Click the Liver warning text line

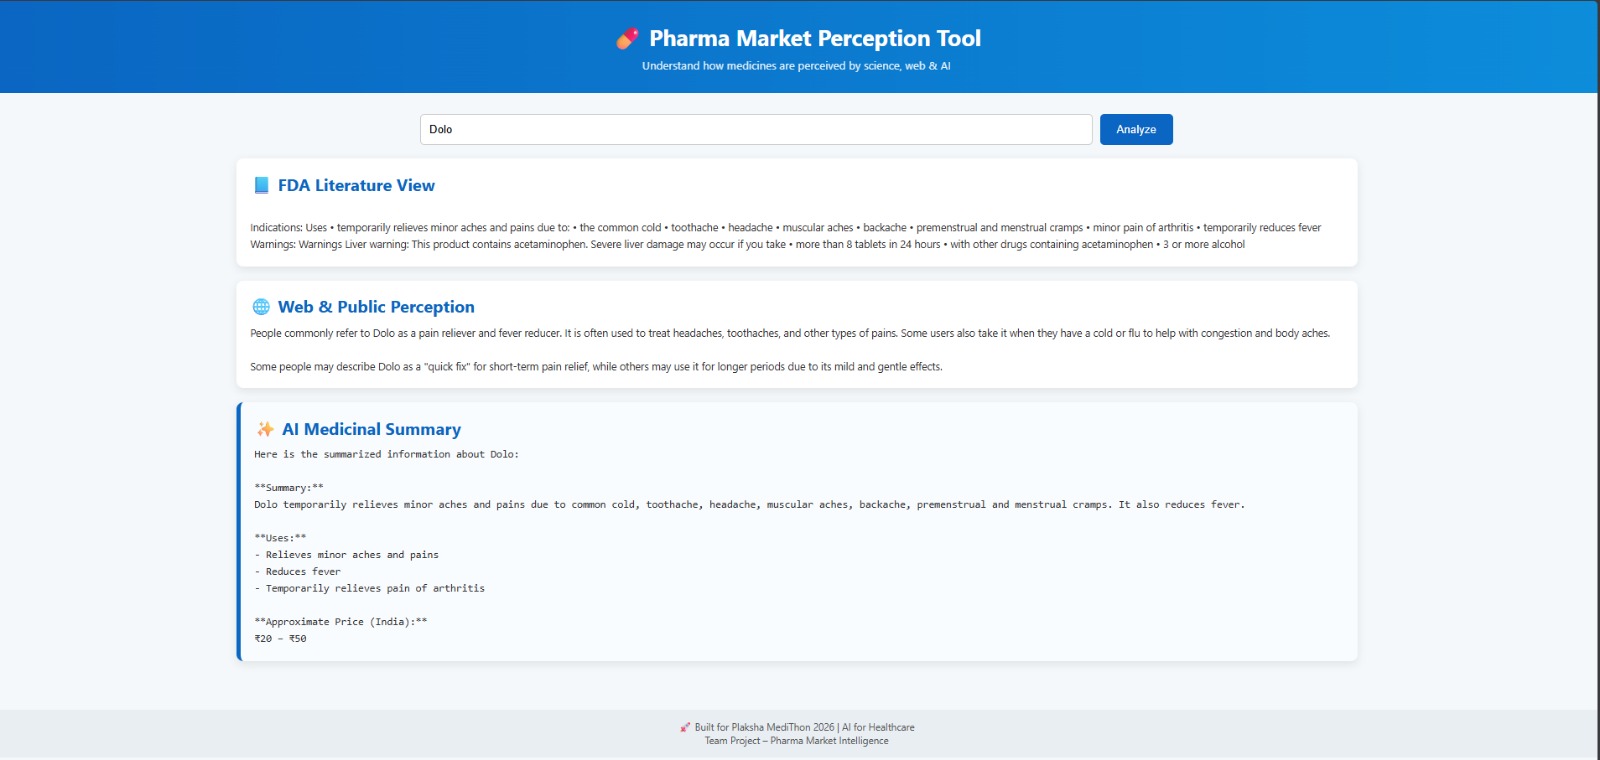[x=747, y=244]
